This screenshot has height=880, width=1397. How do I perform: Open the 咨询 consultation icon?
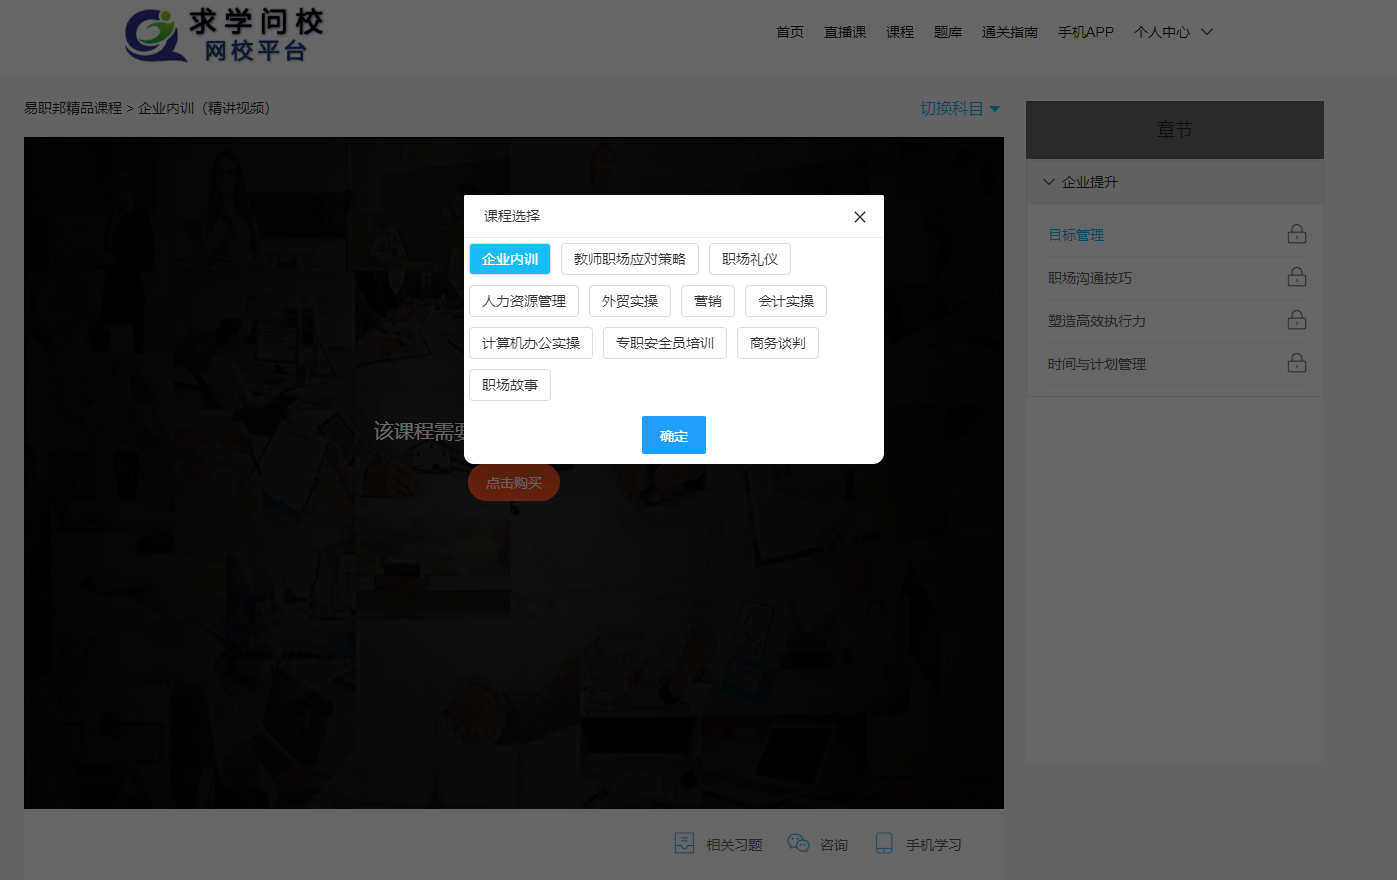tap(798, 842)
